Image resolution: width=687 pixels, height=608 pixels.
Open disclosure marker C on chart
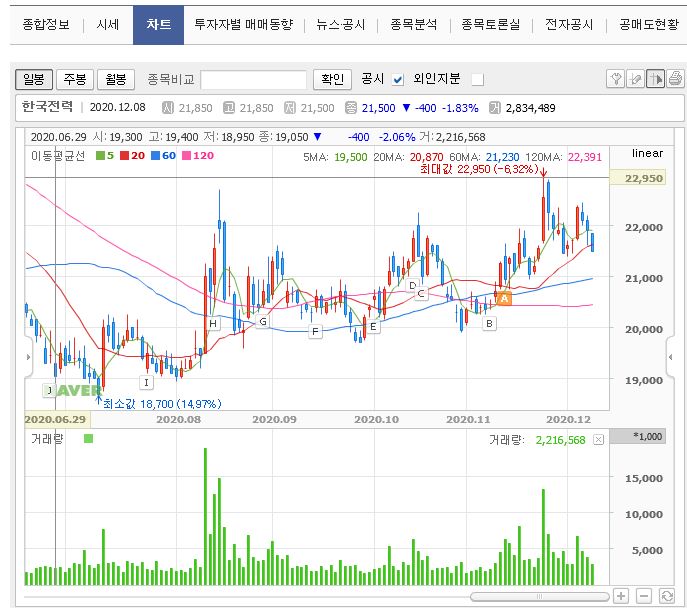coord(421,293)
